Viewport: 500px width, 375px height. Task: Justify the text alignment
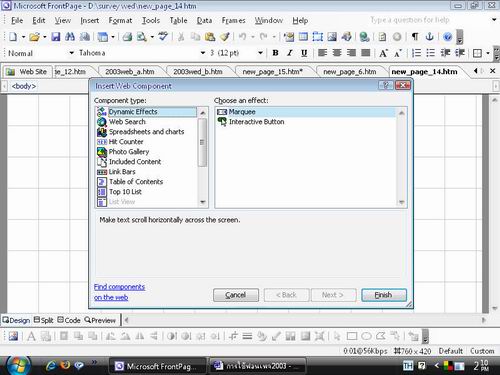click(x=366, y=53)
